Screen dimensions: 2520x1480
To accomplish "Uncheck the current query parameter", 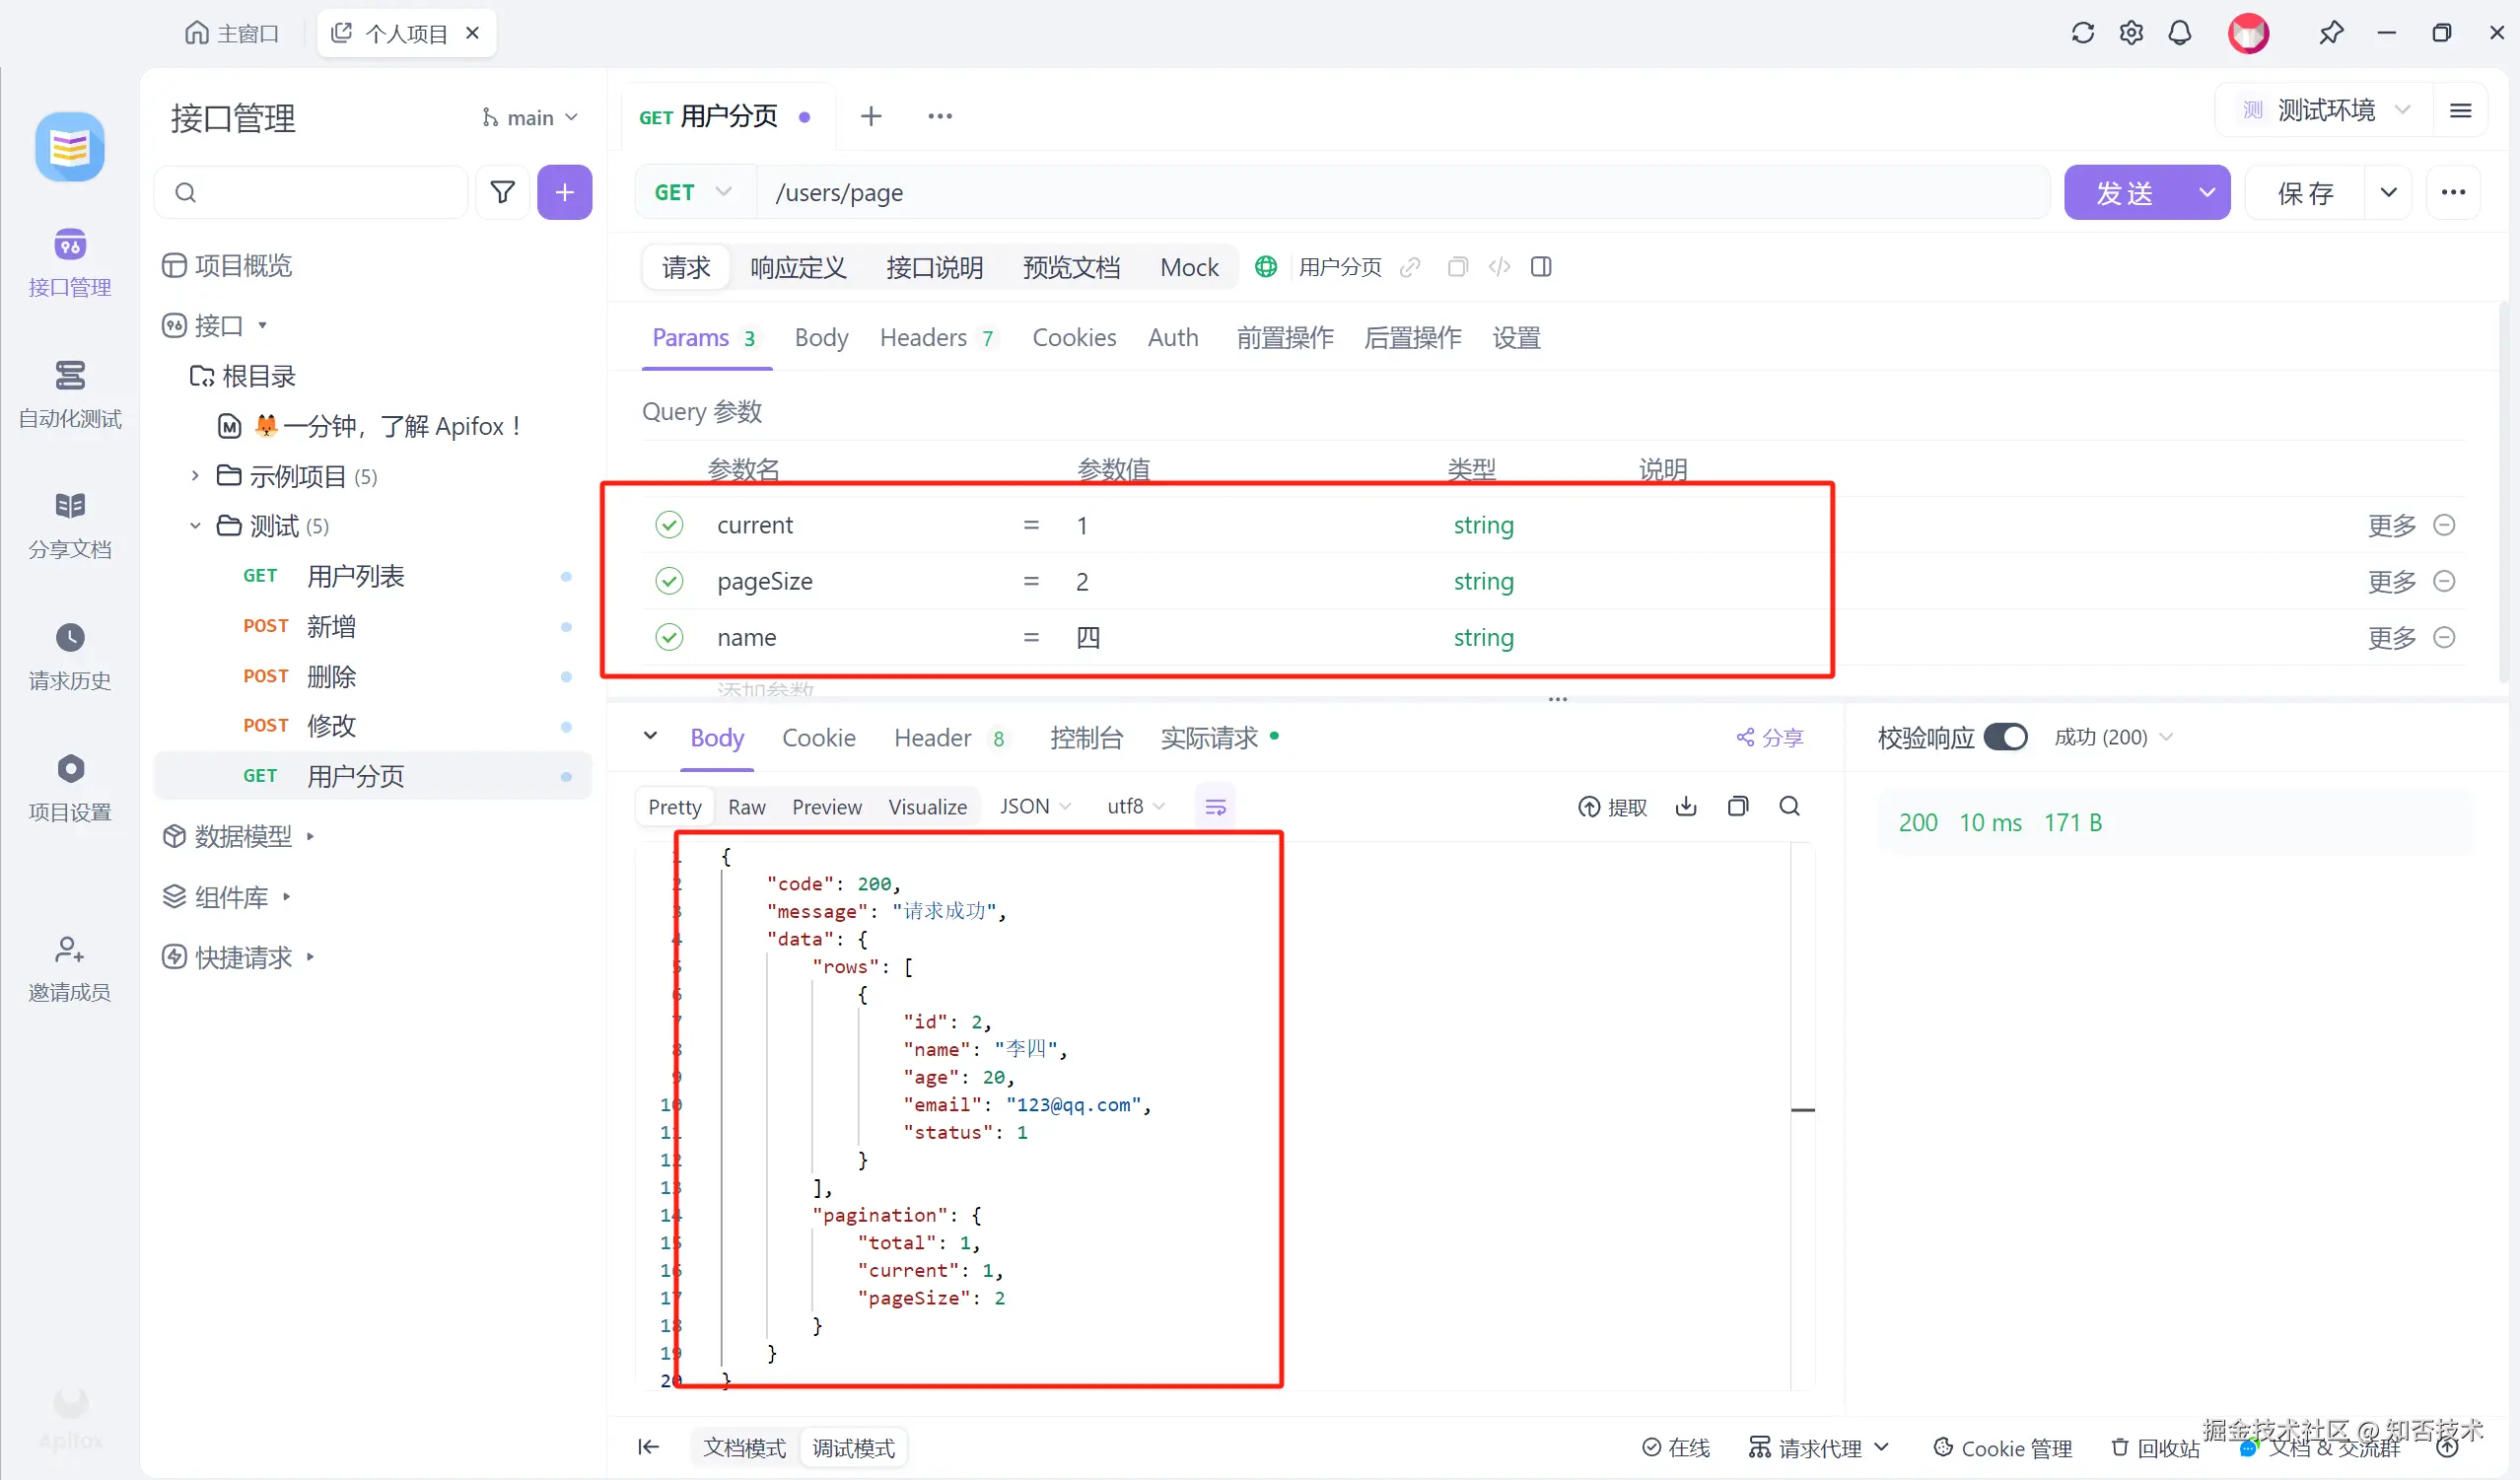I will click(x=669, y=525).
